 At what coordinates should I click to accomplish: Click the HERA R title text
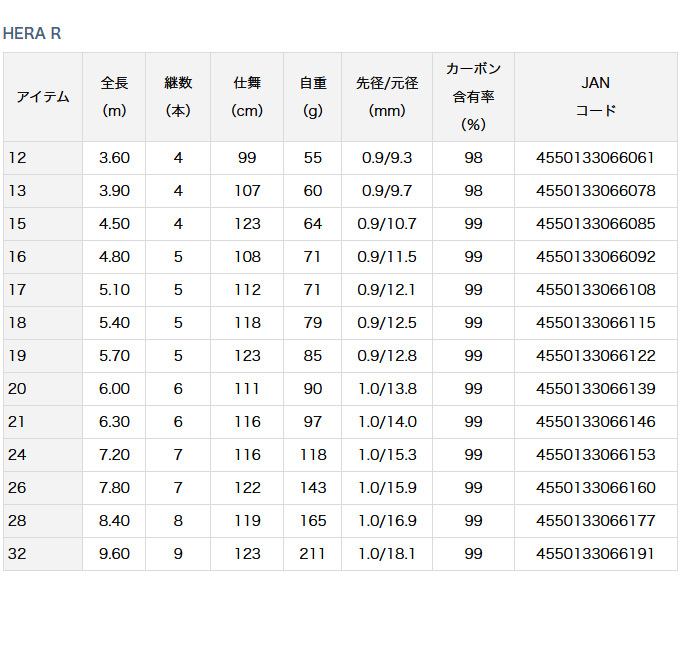click(32, 33)
